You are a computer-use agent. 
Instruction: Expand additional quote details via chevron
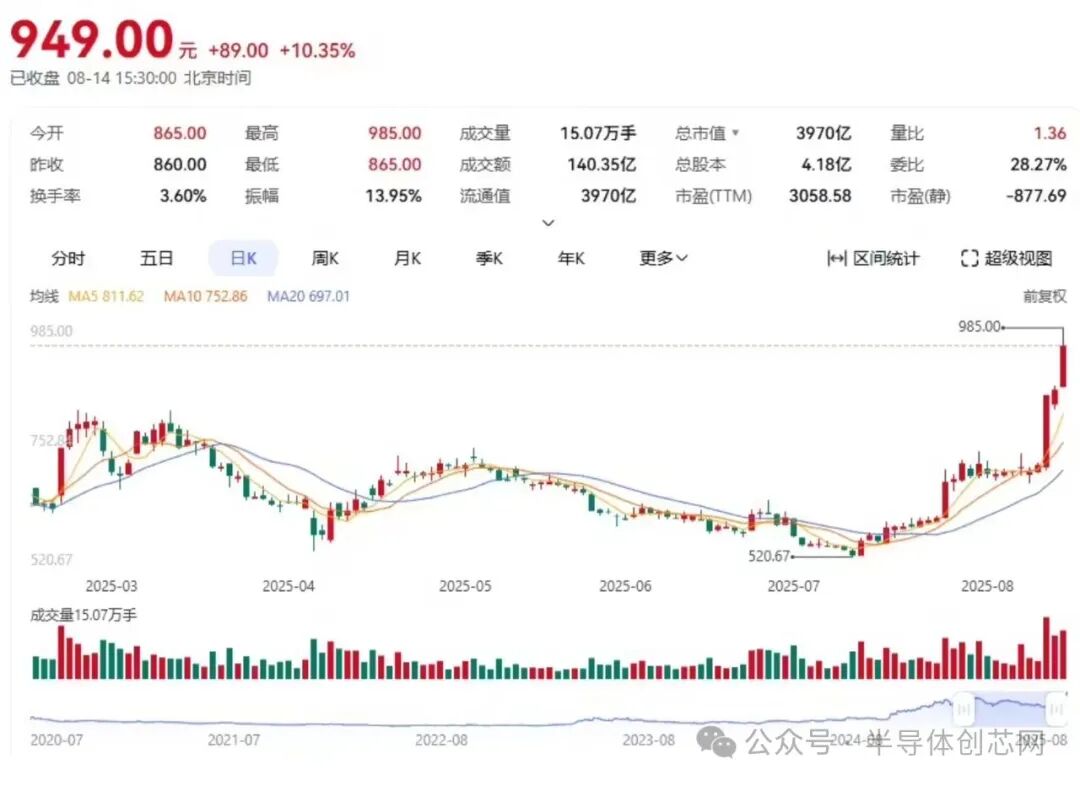click(x=548, y=223)
